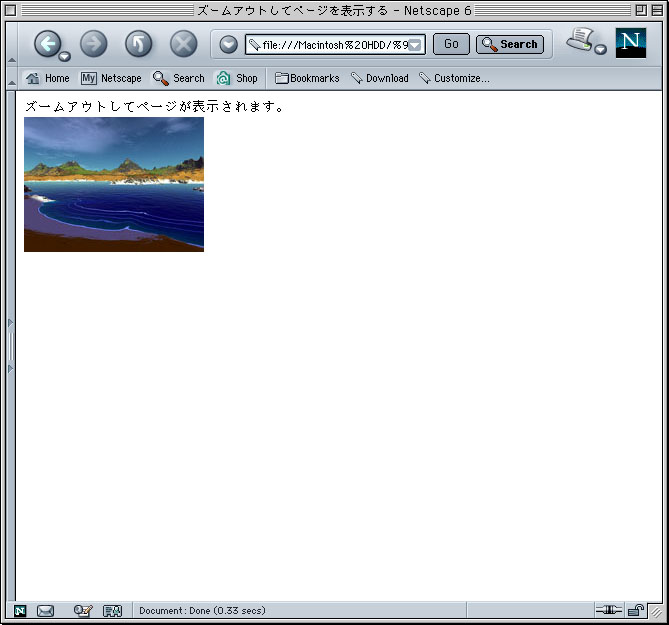The image size is (669, 625).
Task: Open Mail from the status bar envelope icon
Action: [45, 611]
